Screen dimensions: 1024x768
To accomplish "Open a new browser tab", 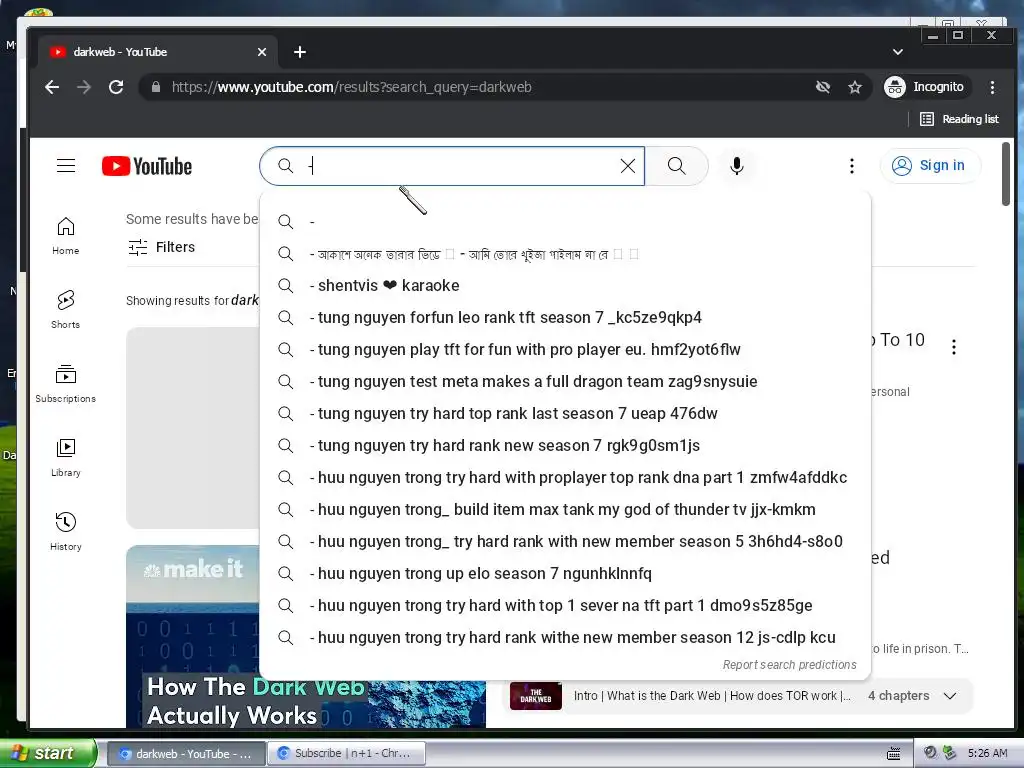I will (300, 52).
